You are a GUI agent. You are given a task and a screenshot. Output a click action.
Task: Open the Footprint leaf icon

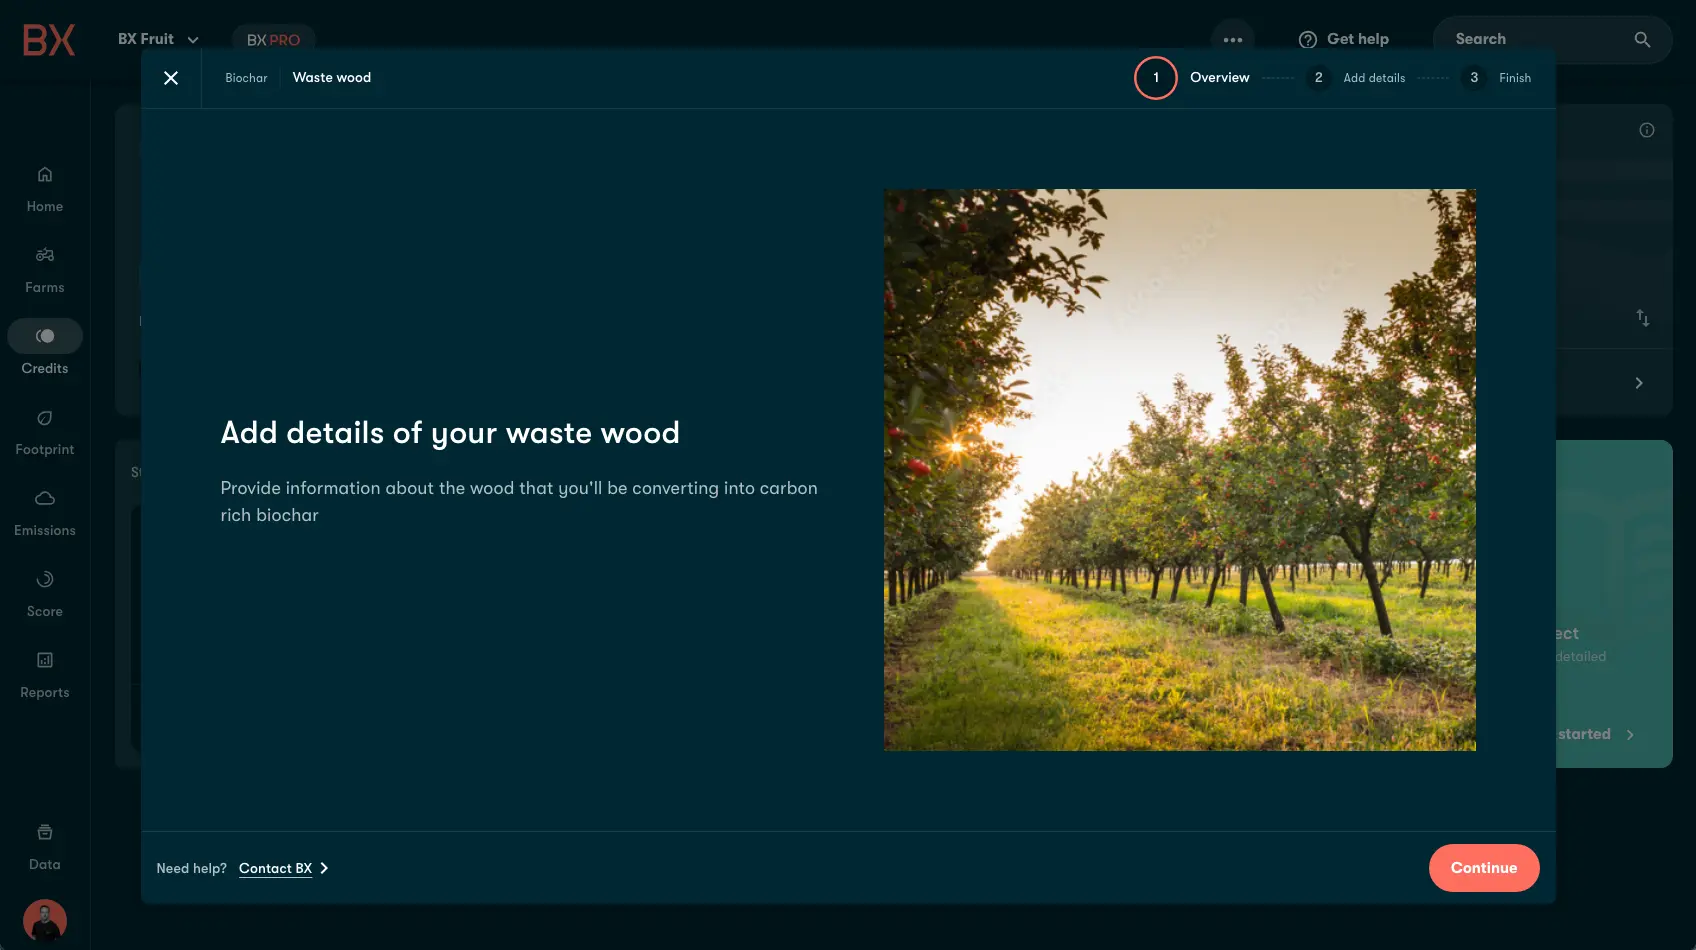click(x=45, y=418)
